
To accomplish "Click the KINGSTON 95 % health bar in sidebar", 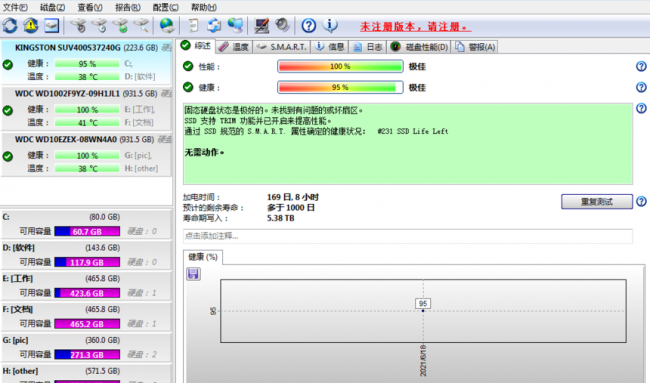I will (x=87, y=63).
